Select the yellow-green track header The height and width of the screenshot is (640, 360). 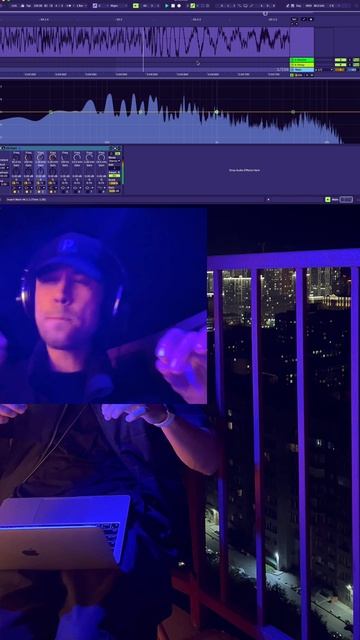point(302,64)
